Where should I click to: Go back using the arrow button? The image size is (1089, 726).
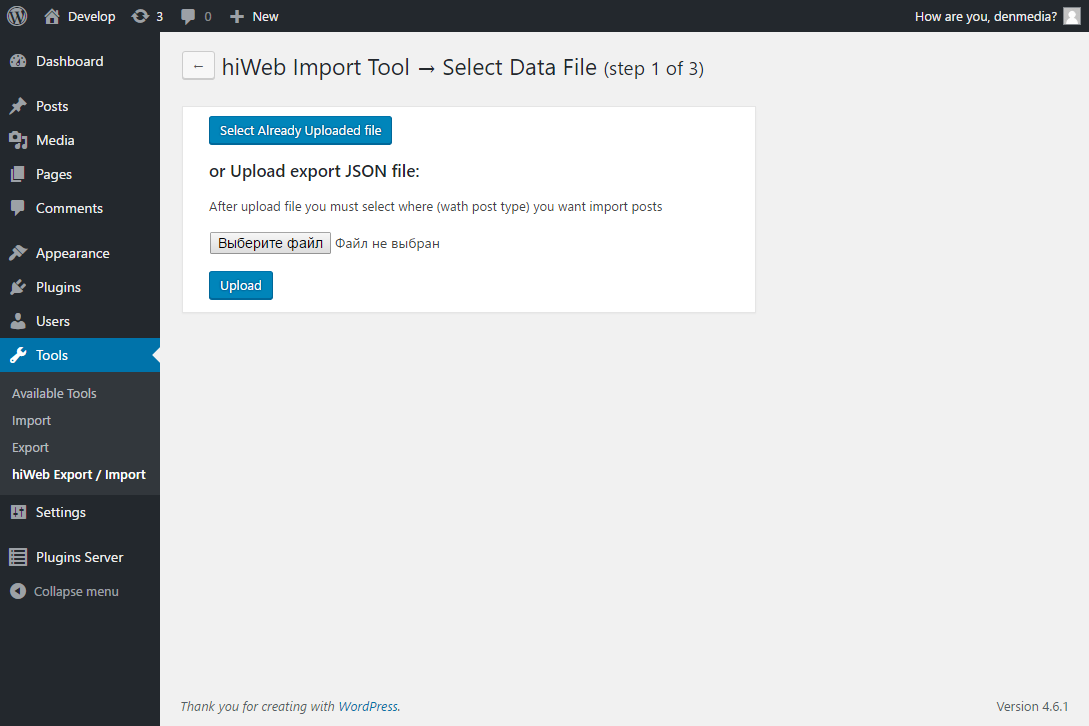tap(198, 66)
